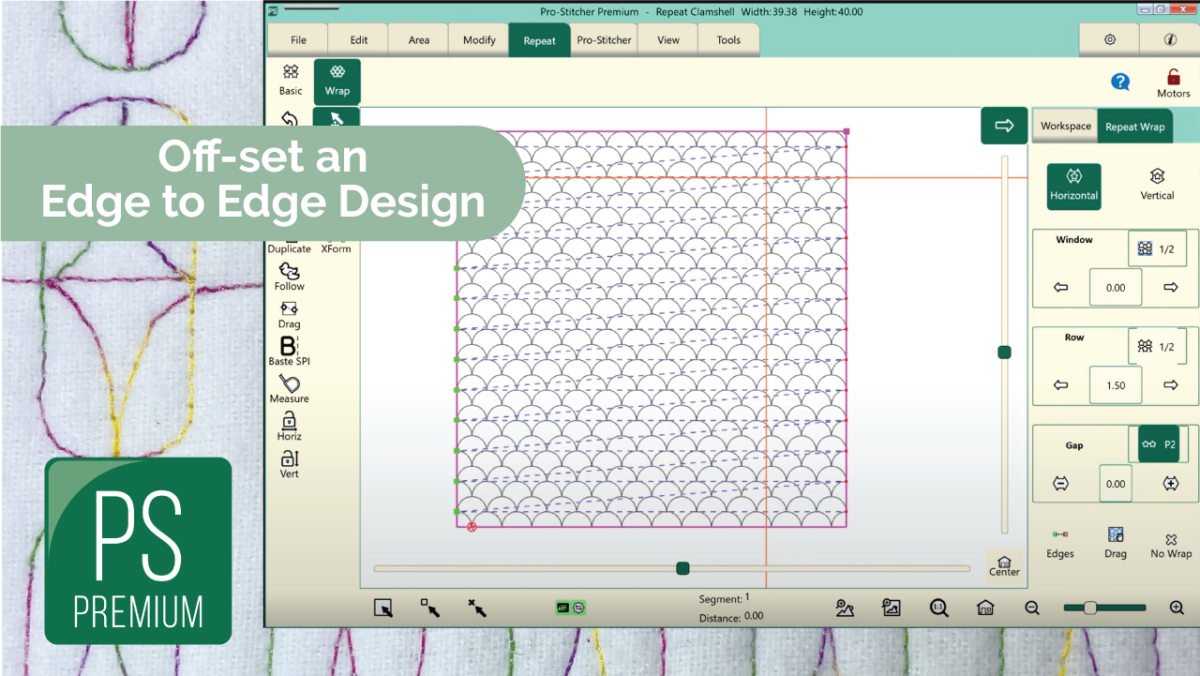Click the home view icon at bottom right

point(984,607)
